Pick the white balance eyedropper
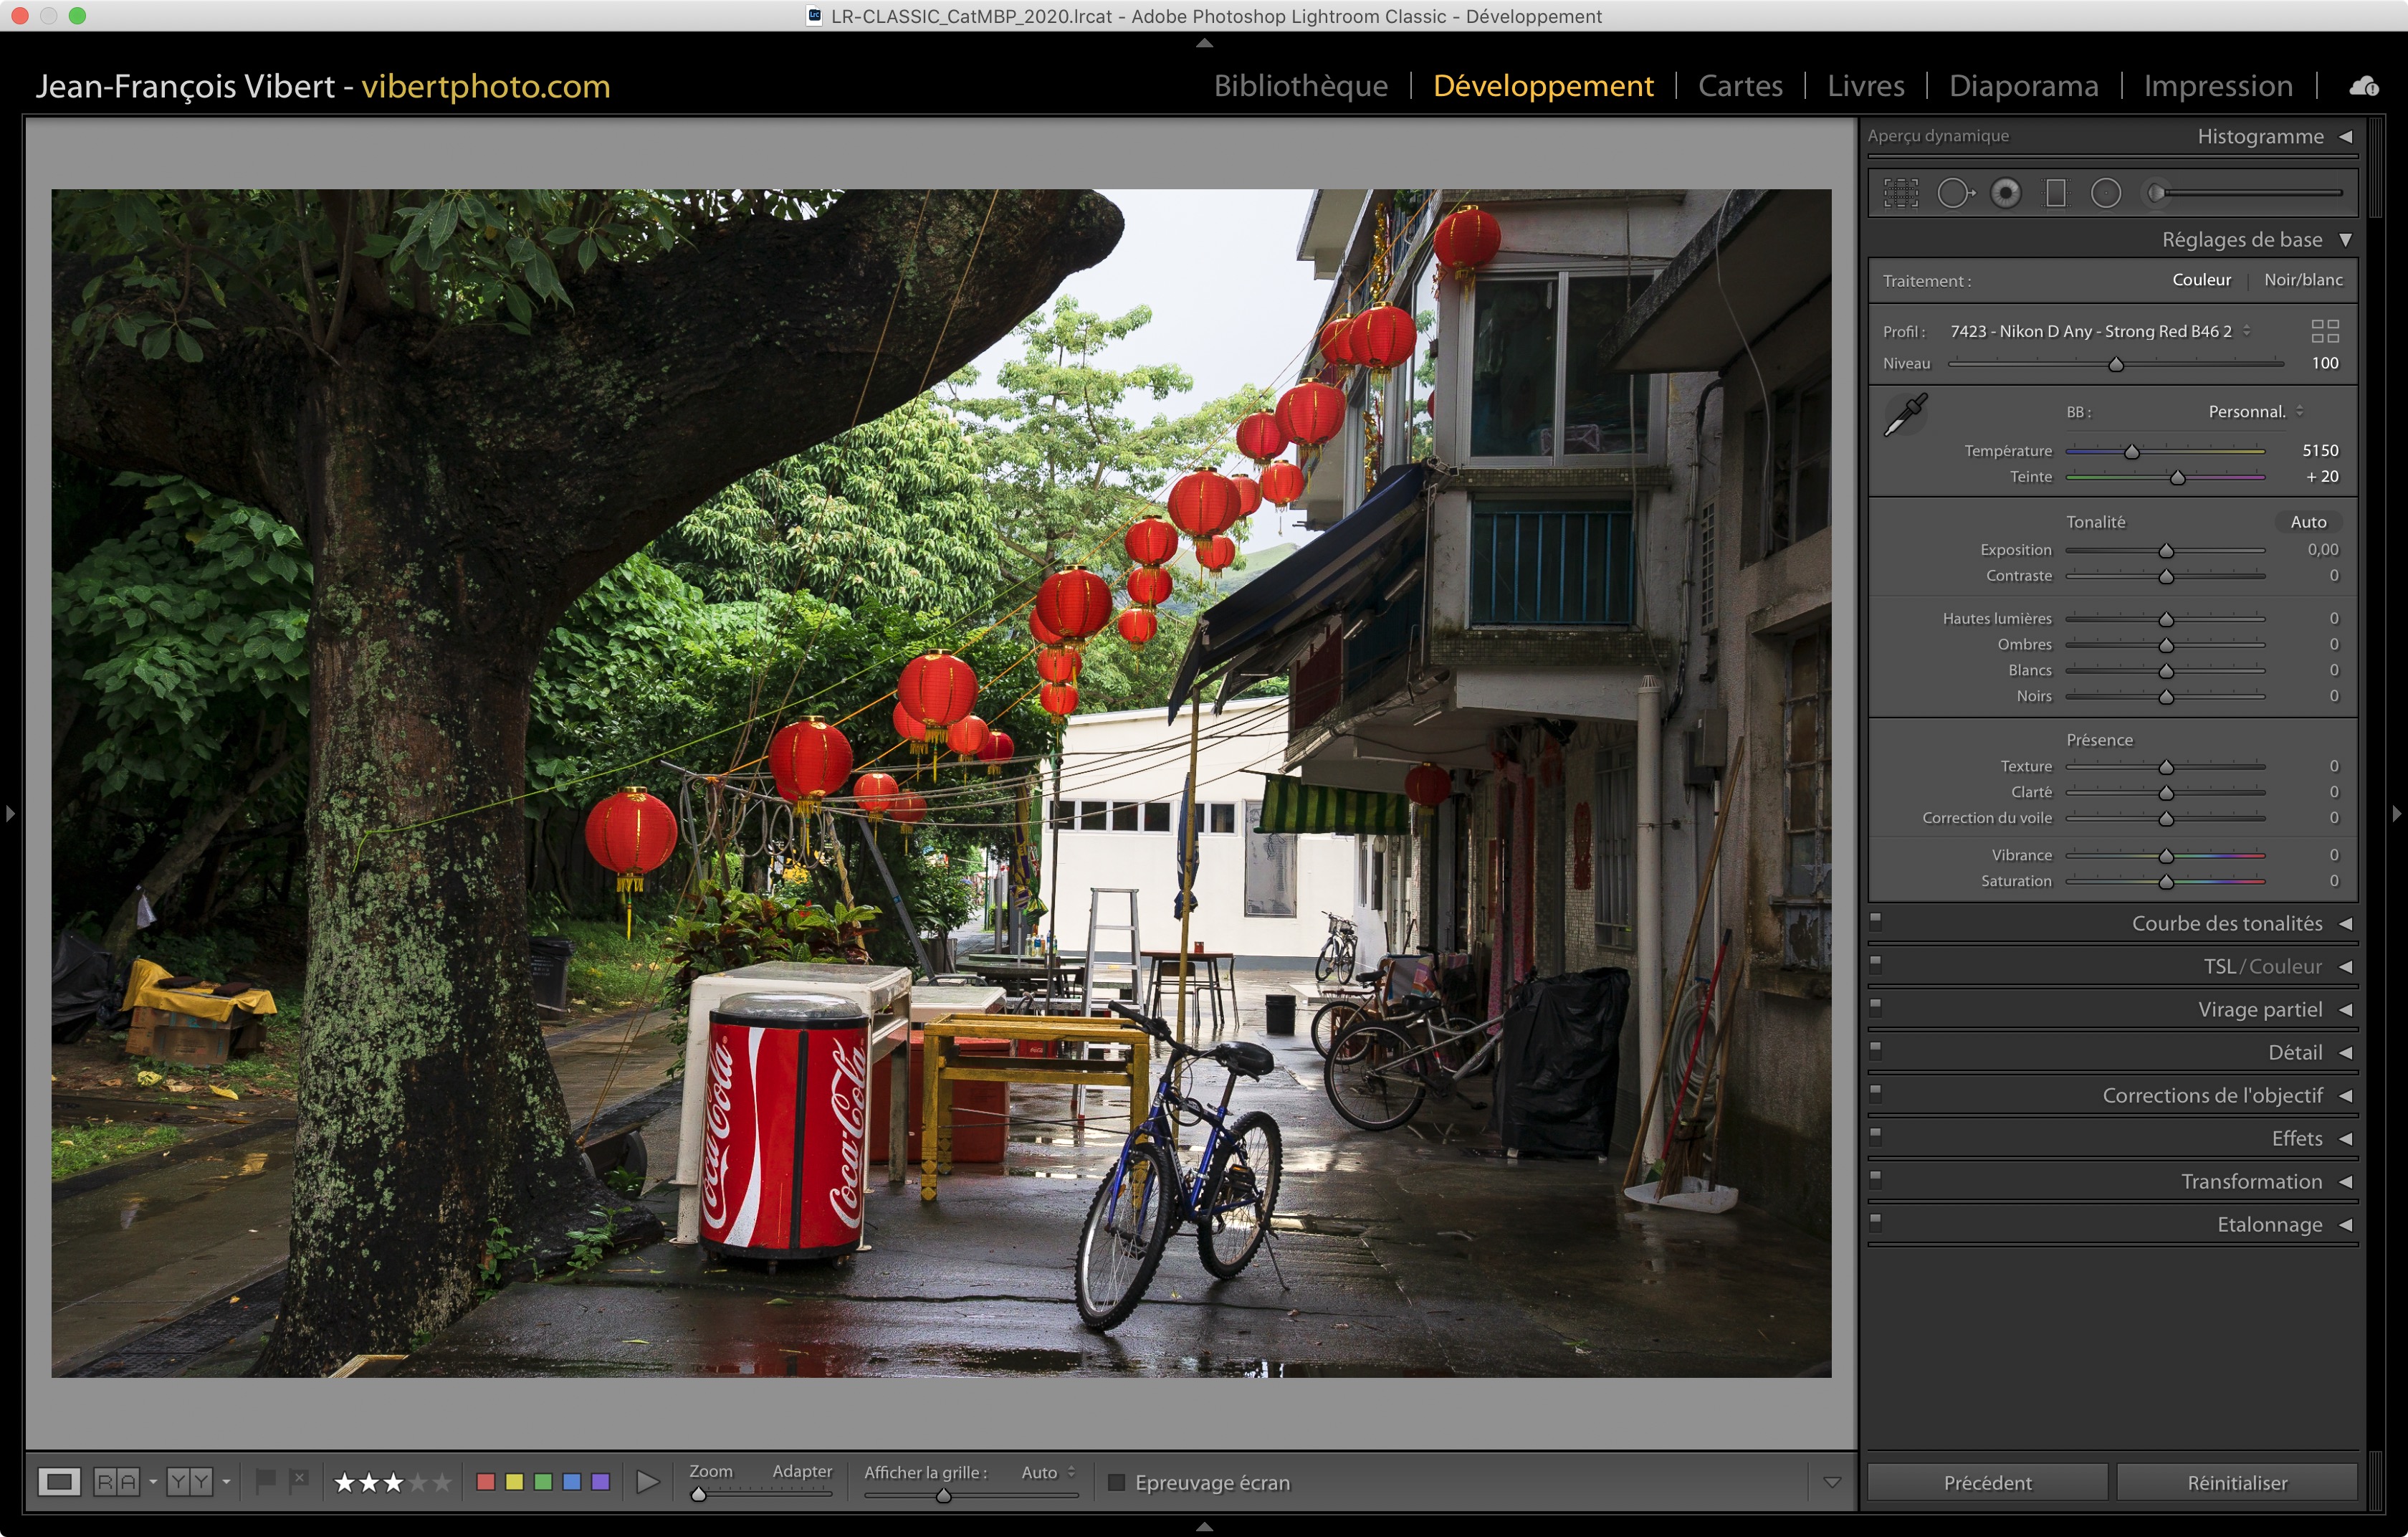2408x1537 pixels. pyautogui.click(x=1905, y=414)
